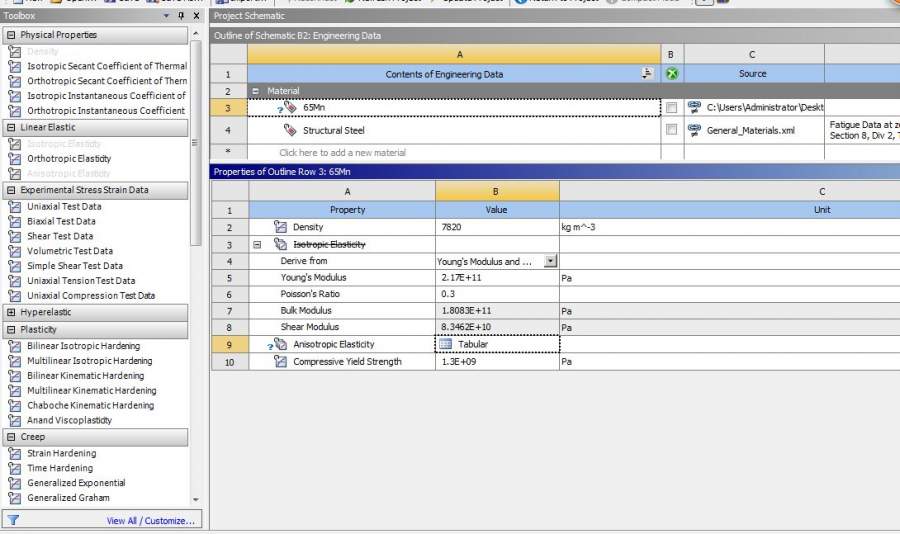Image resolution: width=900 pixels, height=534 pixels.
Task: Click Generalized Graham icon
Action: click(x=14, y=498)
